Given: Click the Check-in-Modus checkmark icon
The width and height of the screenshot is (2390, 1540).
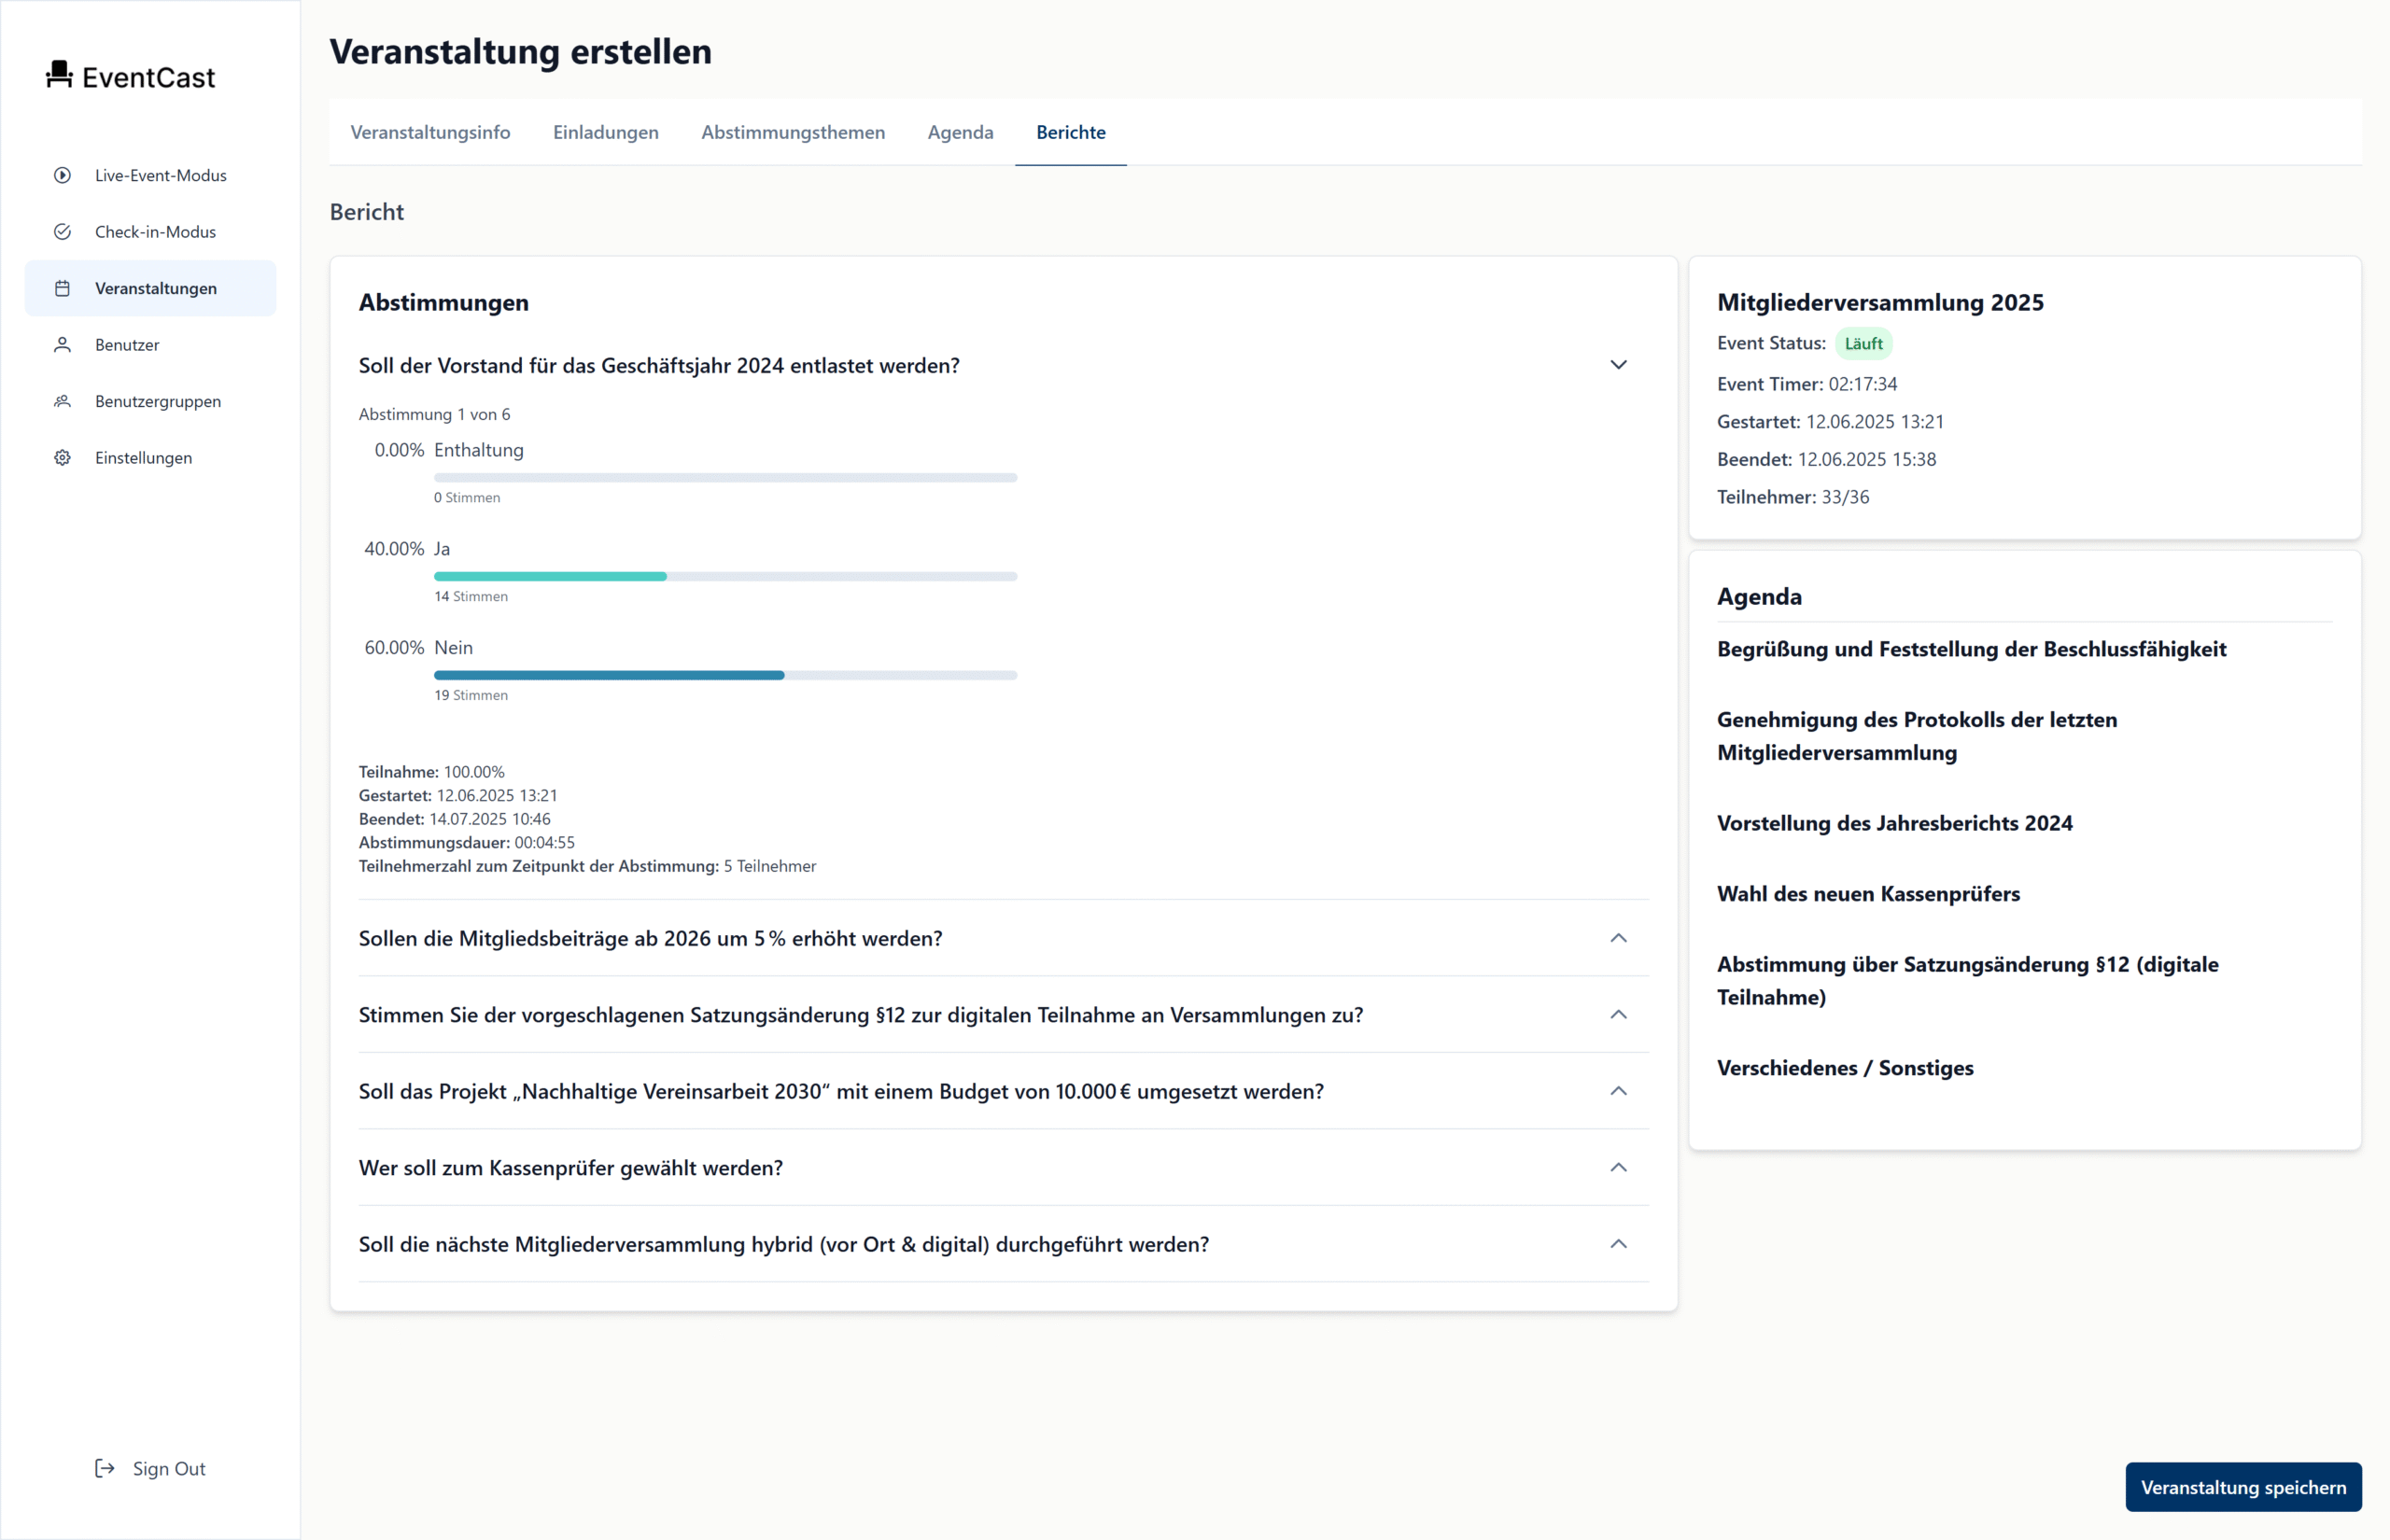Looking at the screenshot, I should pyautogui.click(x=62, y=232).
